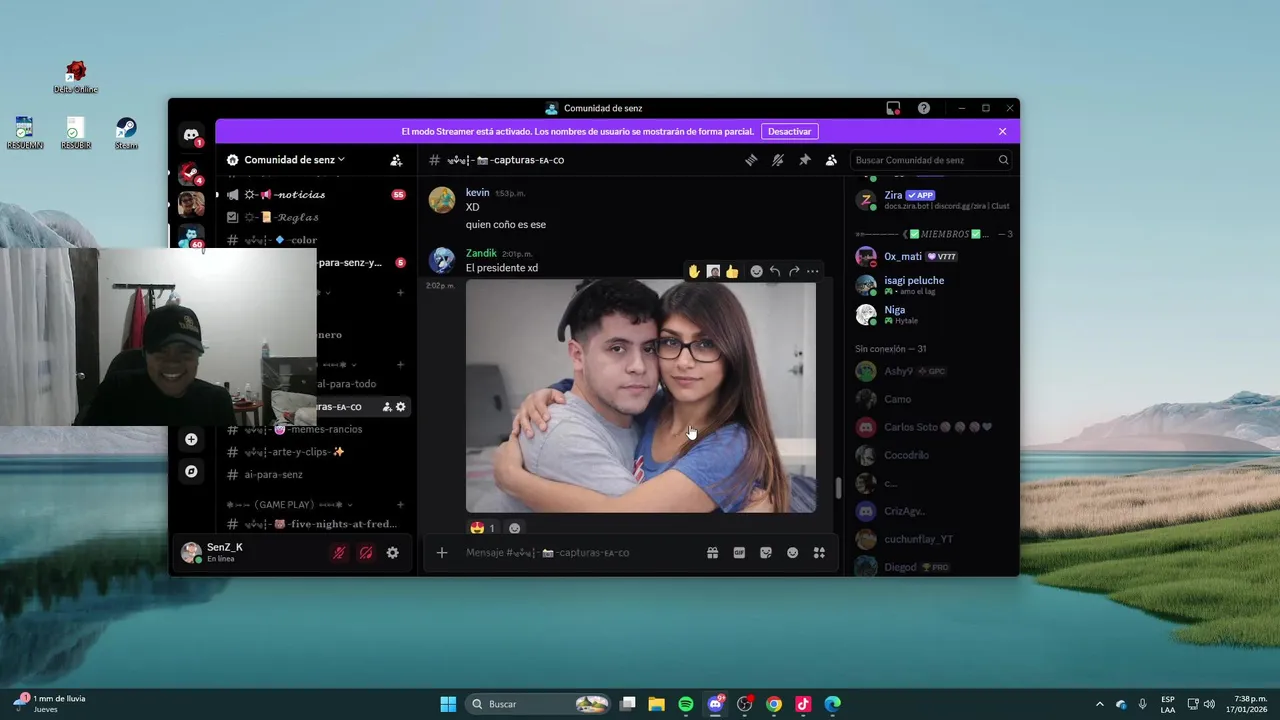Reply to message with reply arrow
The image size is (1280, 720).
coord(775,271)
